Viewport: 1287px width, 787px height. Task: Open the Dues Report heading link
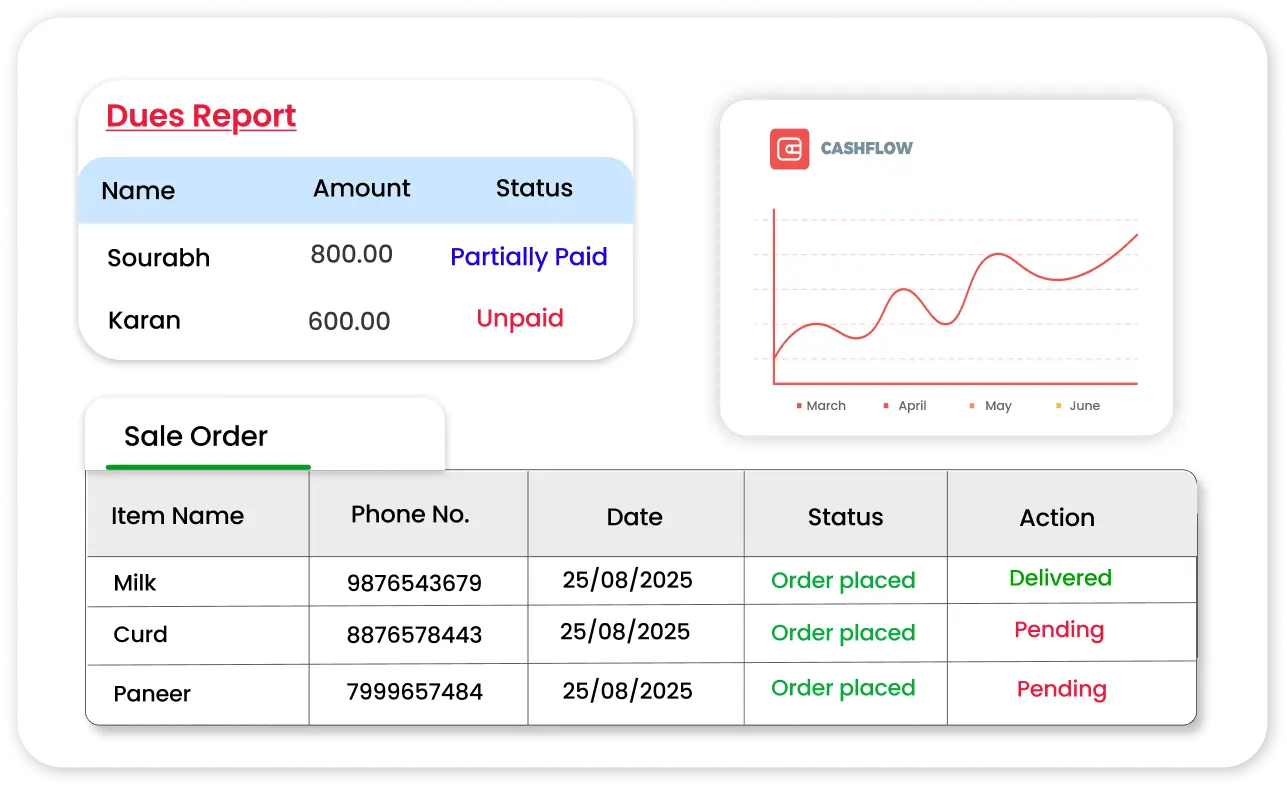(201, 116)
